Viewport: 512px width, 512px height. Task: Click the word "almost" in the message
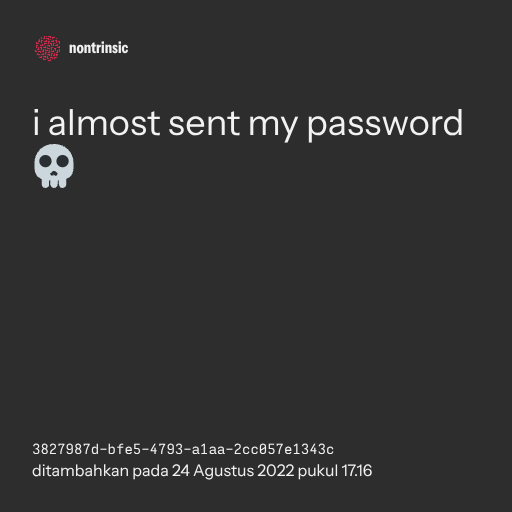104,123
